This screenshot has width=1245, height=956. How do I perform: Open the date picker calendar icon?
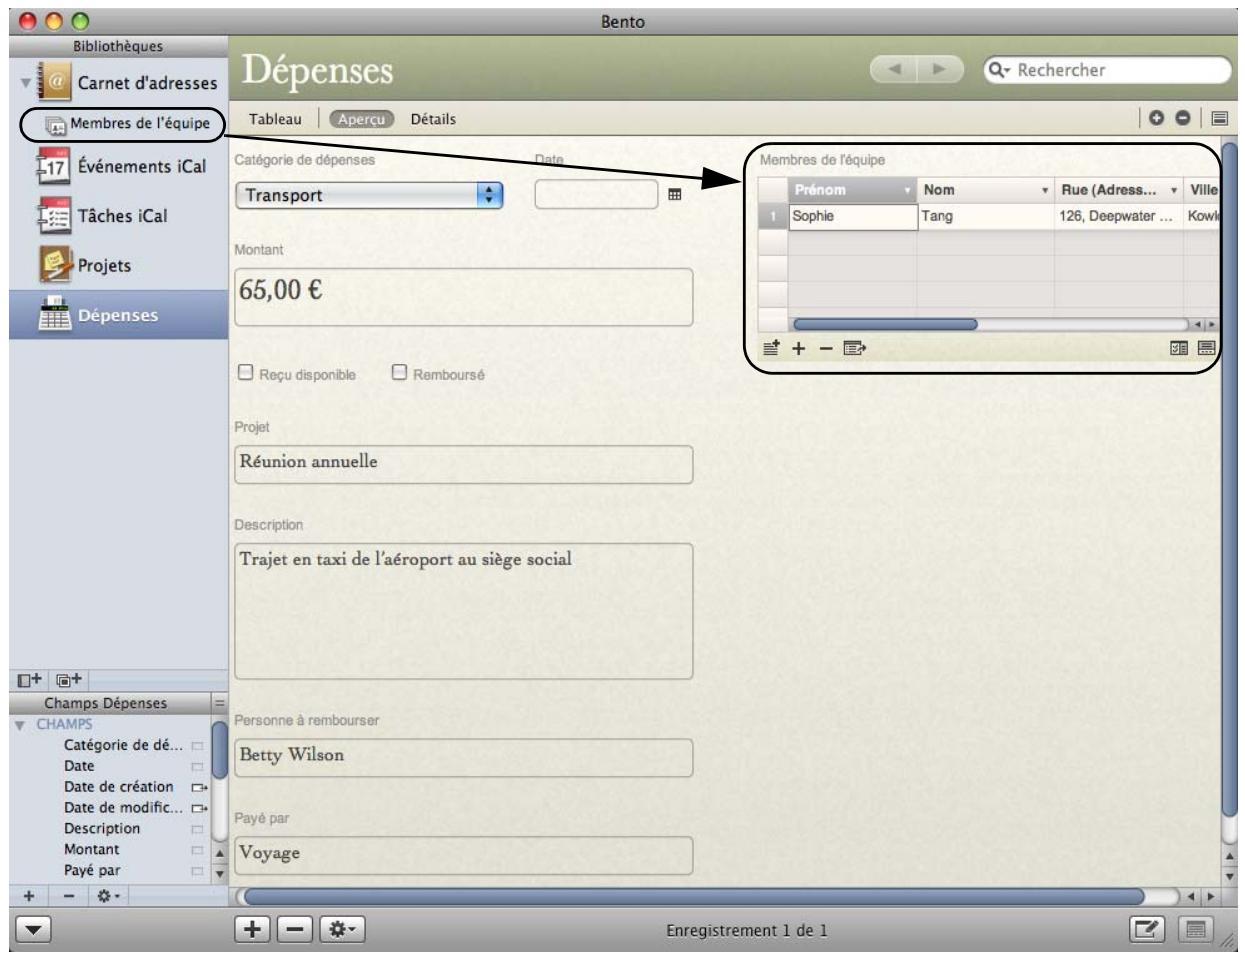point(675,195)
